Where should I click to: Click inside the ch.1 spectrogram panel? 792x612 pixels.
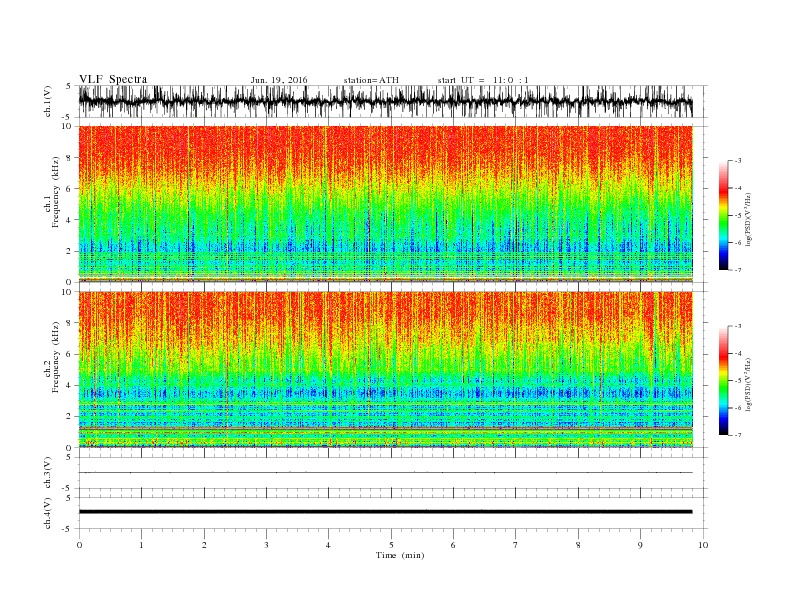[x=386, y=204]
